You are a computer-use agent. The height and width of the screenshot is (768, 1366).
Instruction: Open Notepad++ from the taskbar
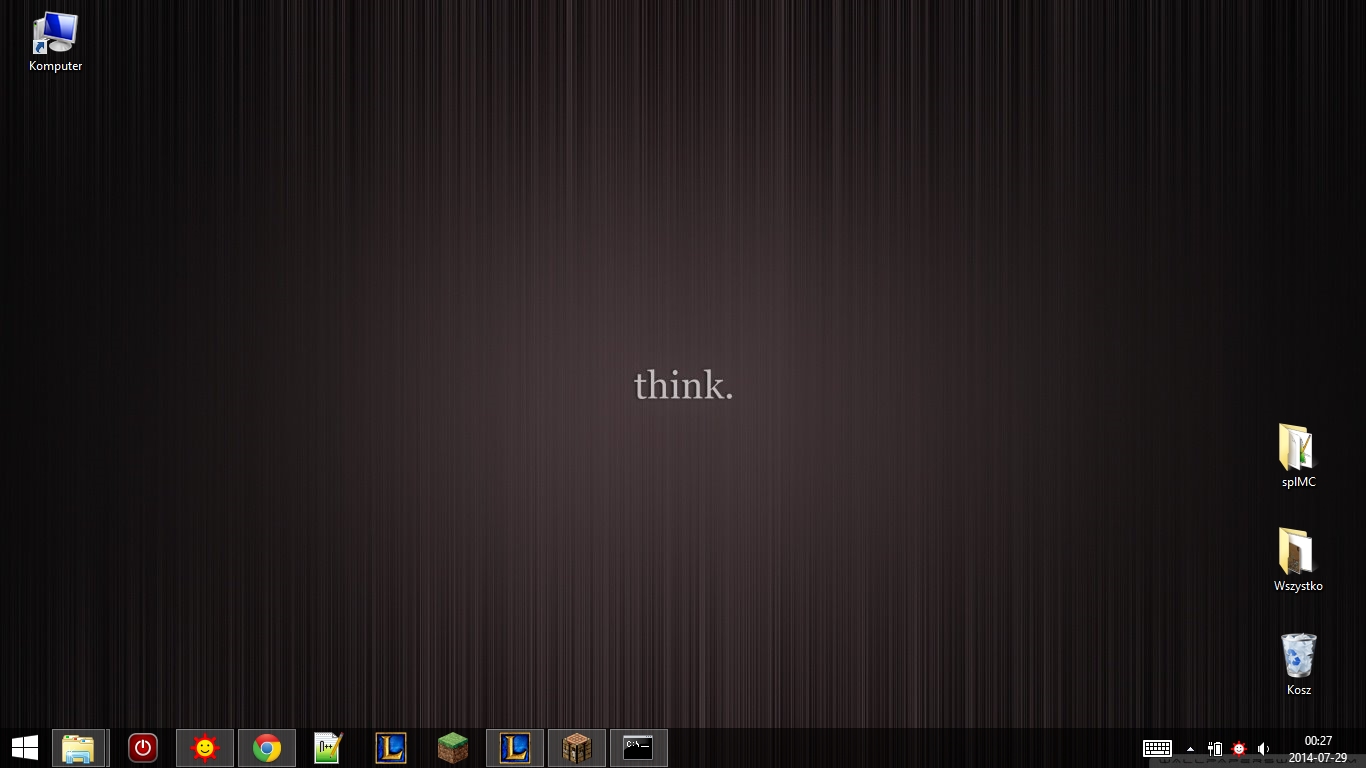click(x=328, y=748)
